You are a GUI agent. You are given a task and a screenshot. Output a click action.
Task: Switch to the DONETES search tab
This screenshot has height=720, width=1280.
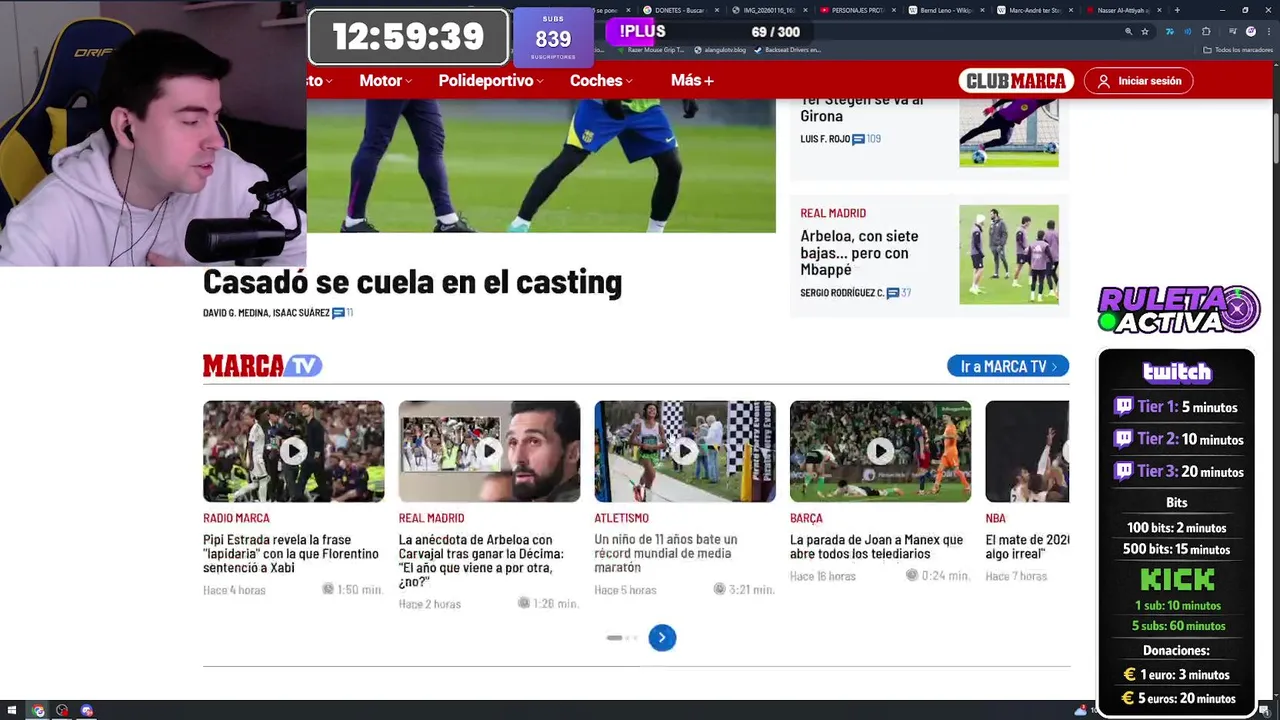[x=680, y=10]
